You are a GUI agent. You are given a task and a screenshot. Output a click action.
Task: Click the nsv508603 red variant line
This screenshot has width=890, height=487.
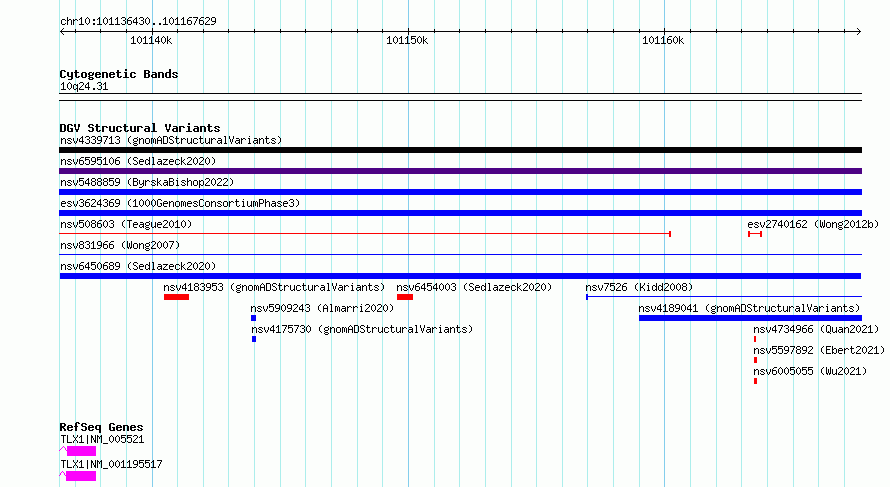click(x=366, y=234)
